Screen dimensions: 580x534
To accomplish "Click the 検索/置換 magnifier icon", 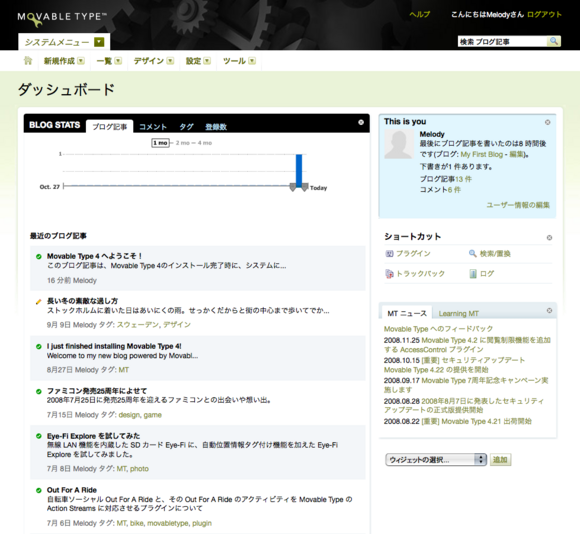I will point(472,254).
